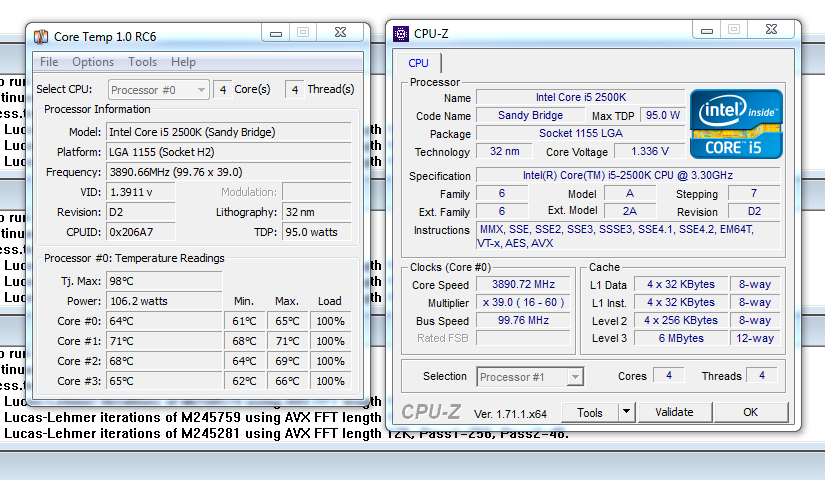
Task: Click the Platform field LGA 1155 (Socket H2)
Action: click(229, 152)
